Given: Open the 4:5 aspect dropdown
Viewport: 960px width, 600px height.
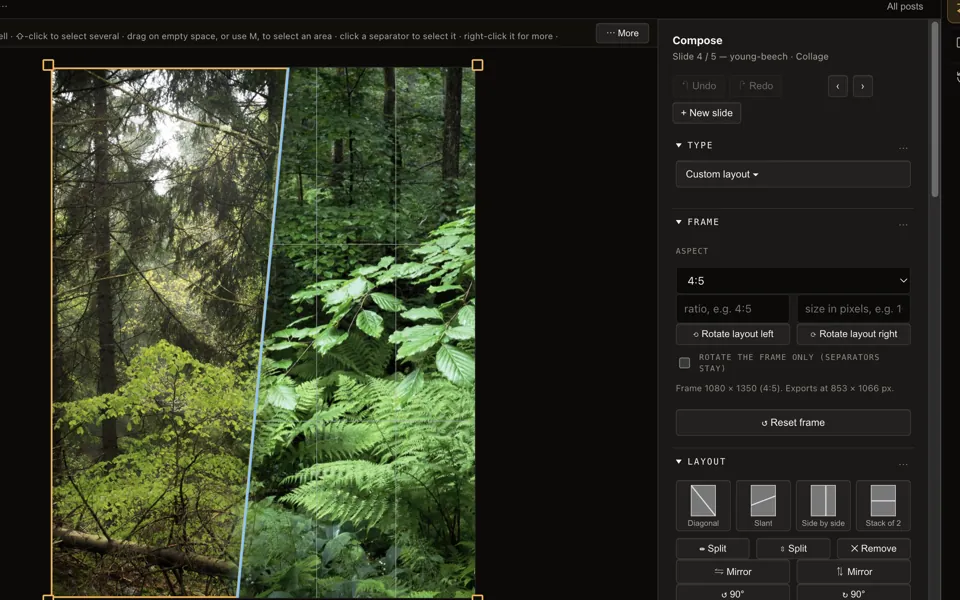Looking at the screenshot, I should (x=793, y=281).
